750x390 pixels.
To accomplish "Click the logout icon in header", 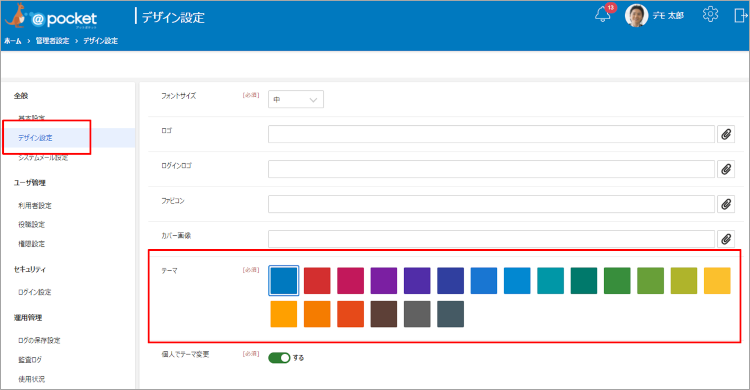I will coord(740,15).
